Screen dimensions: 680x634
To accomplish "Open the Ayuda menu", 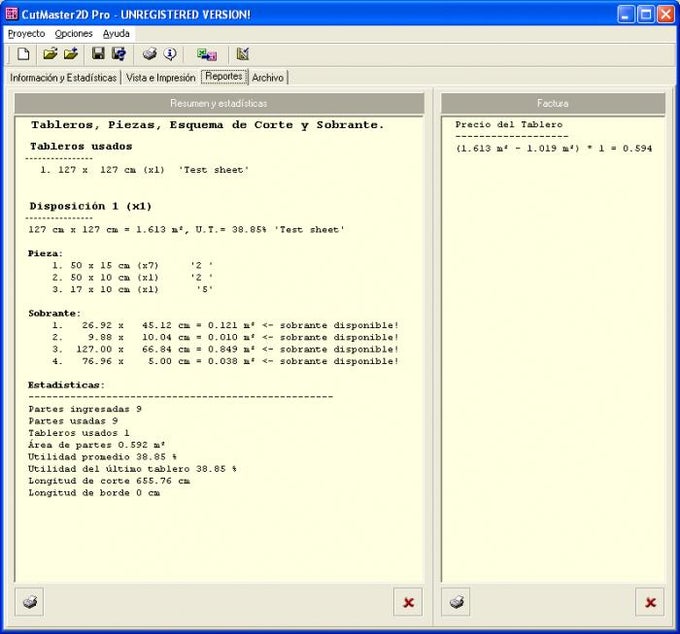I will pyautogui.click(x=116, y=33).
